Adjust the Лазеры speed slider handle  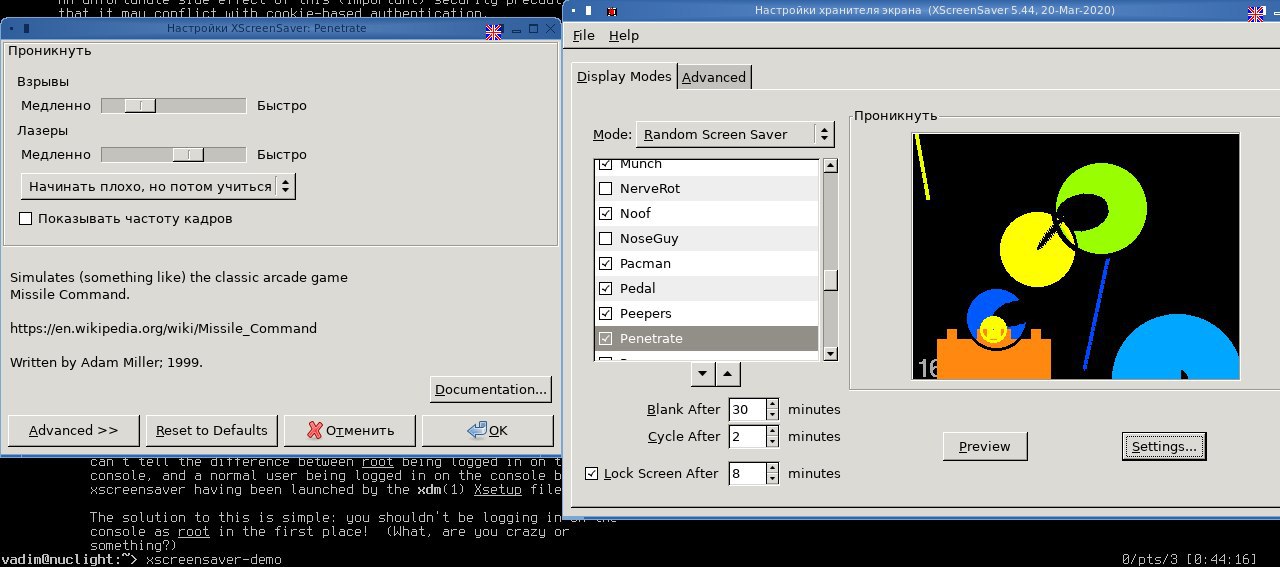click(188, 154)
